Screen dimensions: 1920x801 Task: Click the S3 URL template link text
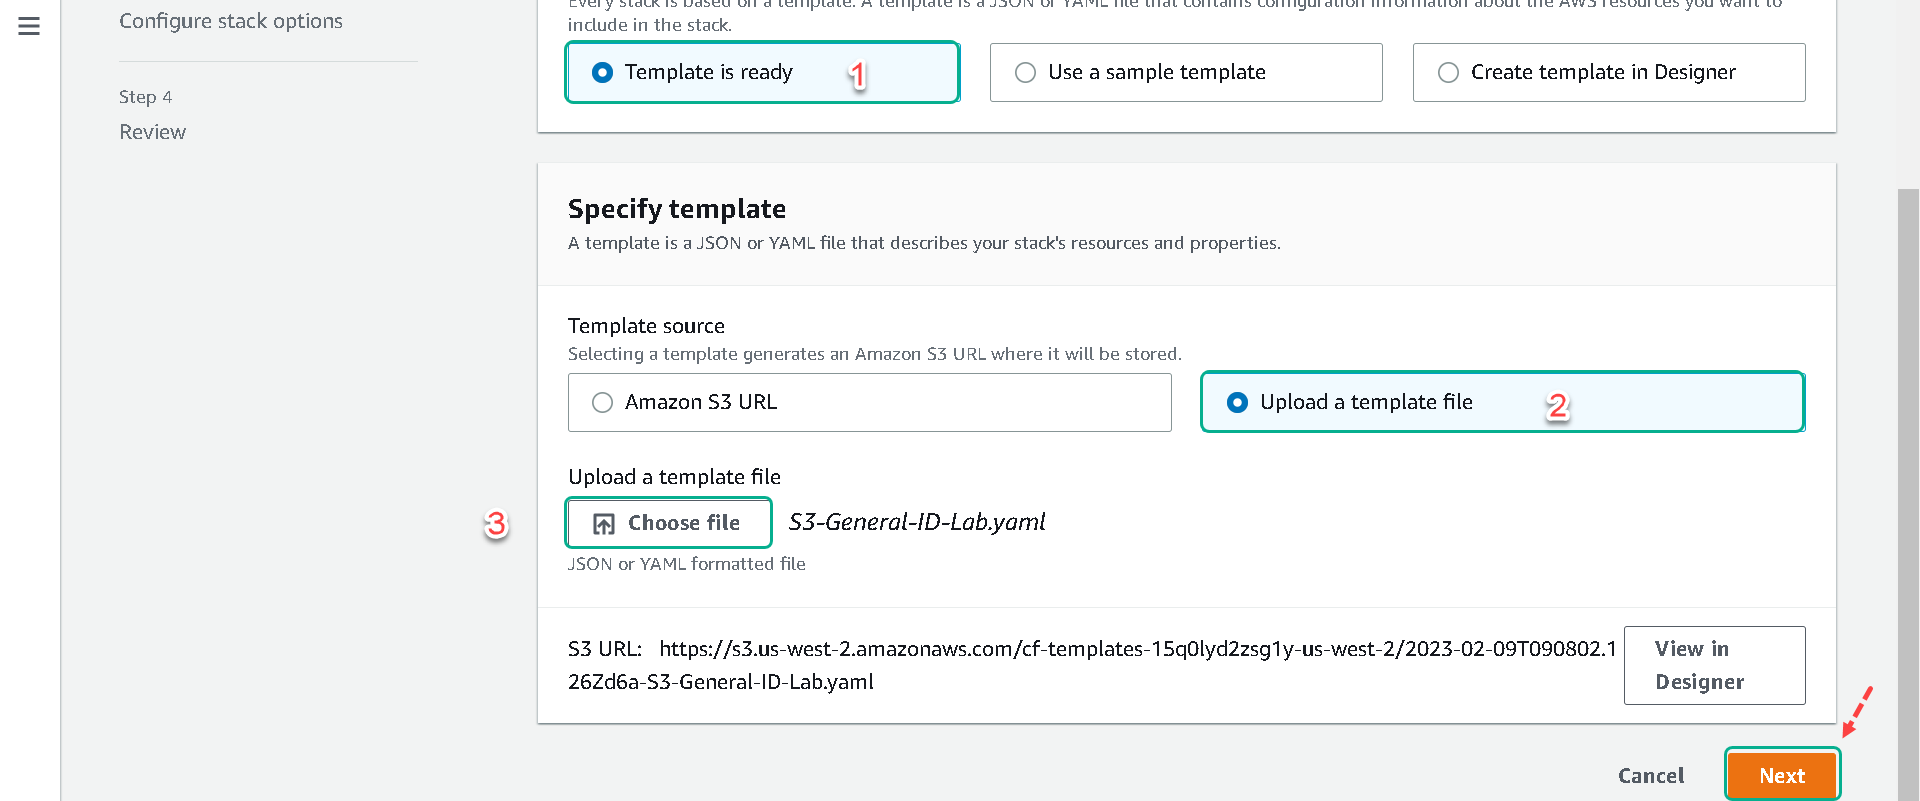pyautogui.click(x=1092, y=665)
